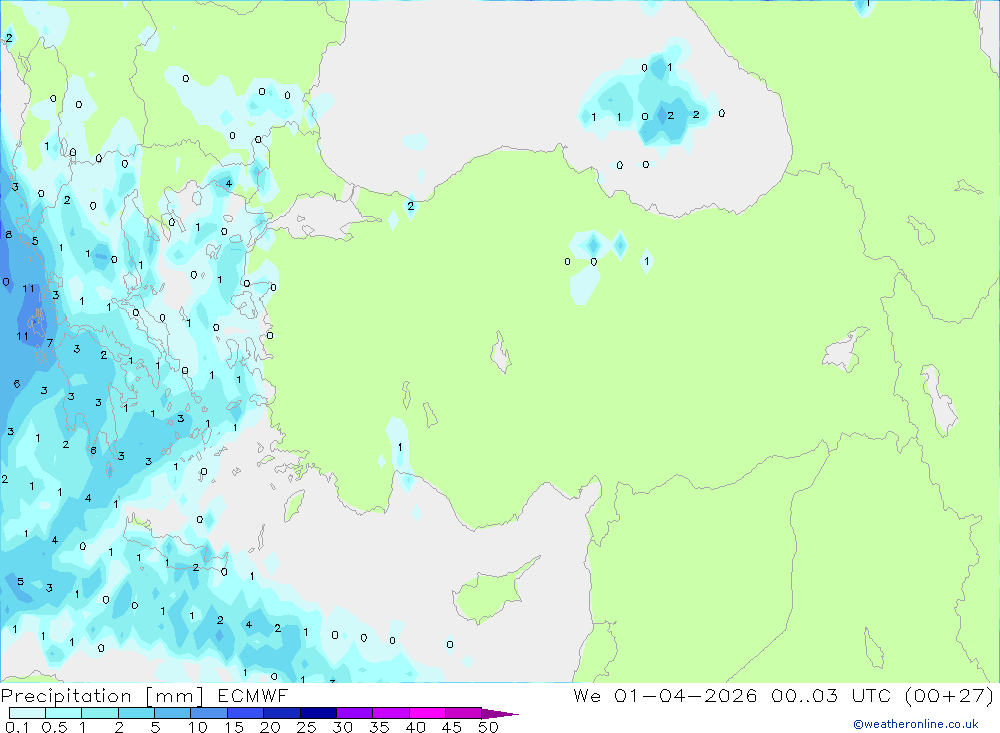1000x733 pixels.
Task: Click the '30' legend scale label
Action: pos(342,727)
